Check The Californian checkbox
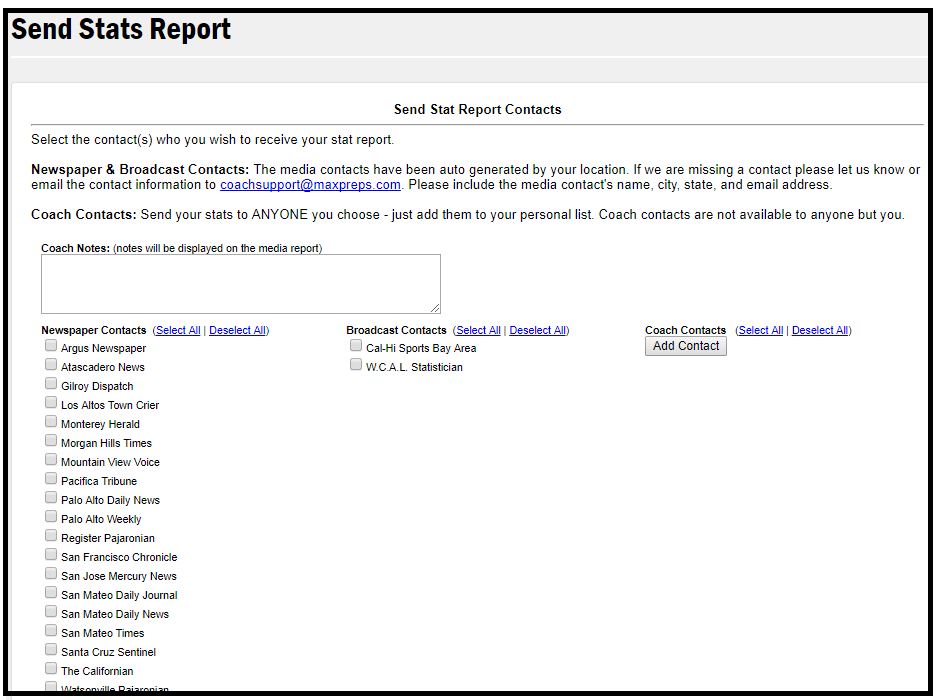 (x=51, y=669)
